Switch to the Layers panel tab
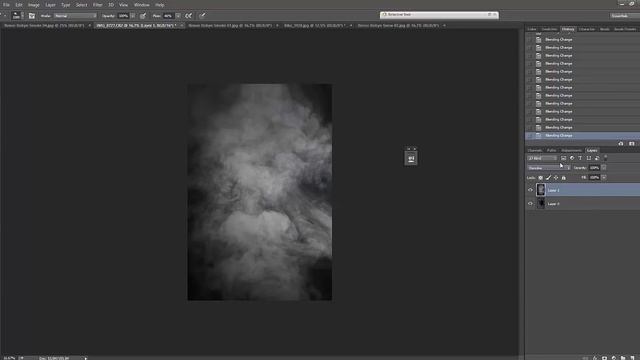The height and width of the screenshot is (360, 640). click(x=592, y=150)
